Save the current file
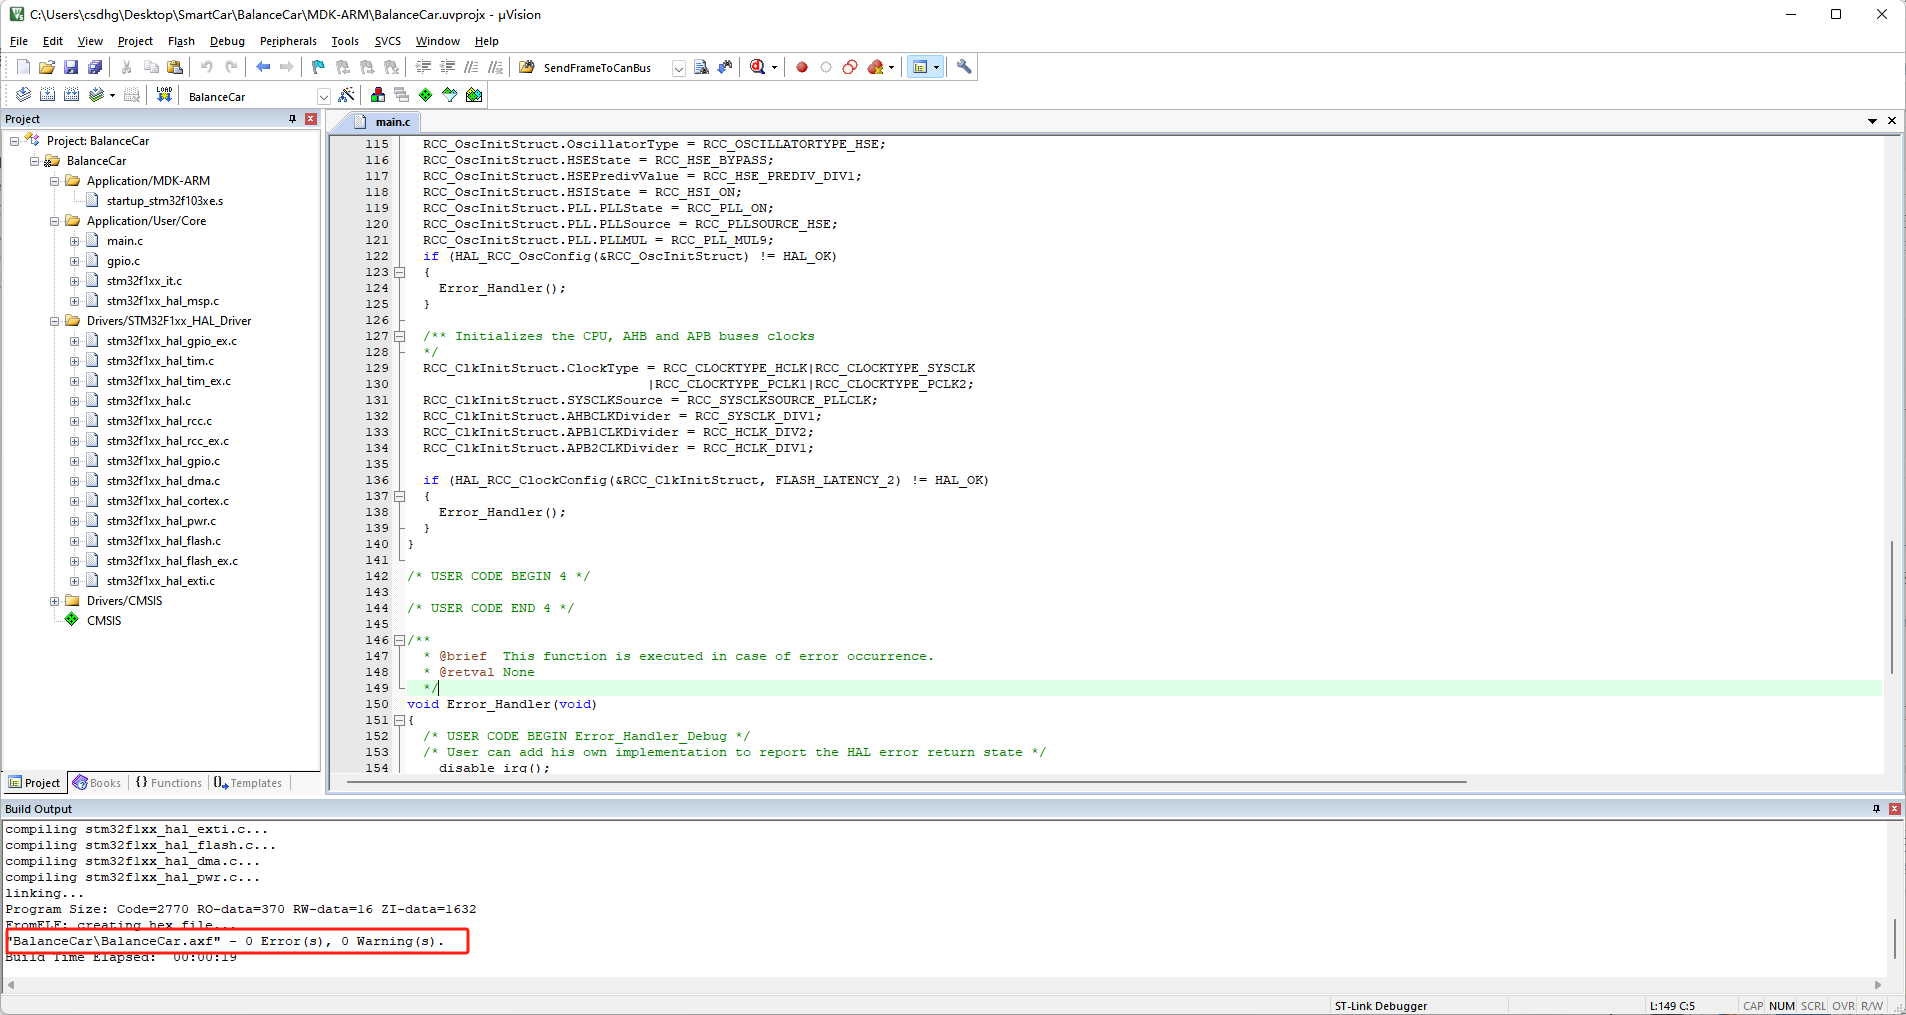This screenshot has width=1906, height=1015. pyautogui.click(x=71, y=67)
